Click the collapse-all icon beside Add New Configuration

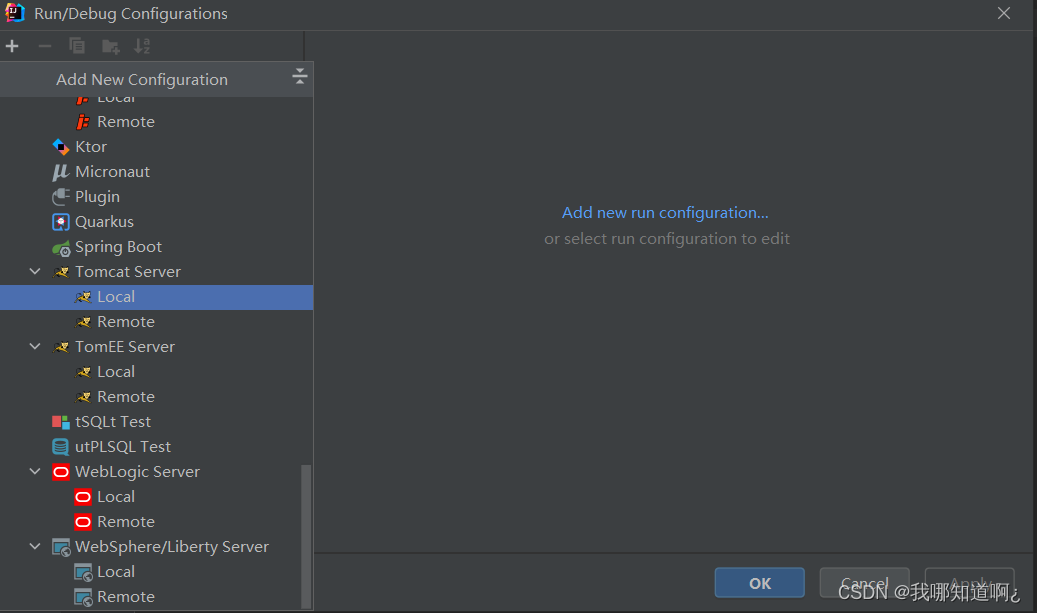click(x=300, y=77)
